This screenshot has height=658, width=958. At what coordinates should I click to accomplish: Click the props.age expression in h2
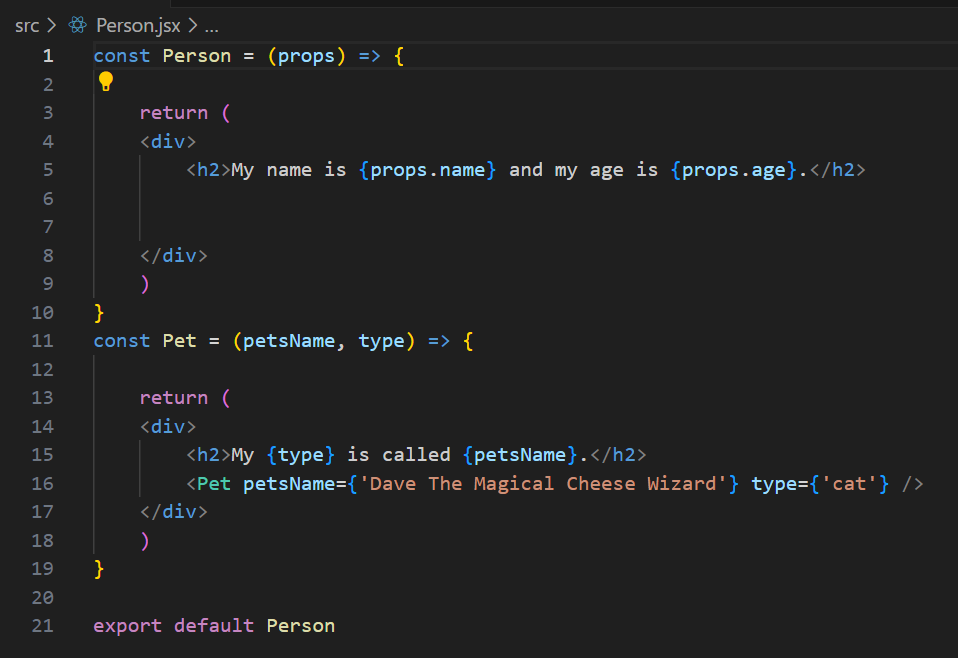pos(734,170)
